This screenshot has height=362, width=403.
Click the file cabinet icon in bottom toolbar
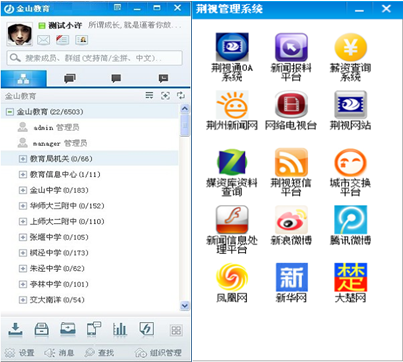42,329
